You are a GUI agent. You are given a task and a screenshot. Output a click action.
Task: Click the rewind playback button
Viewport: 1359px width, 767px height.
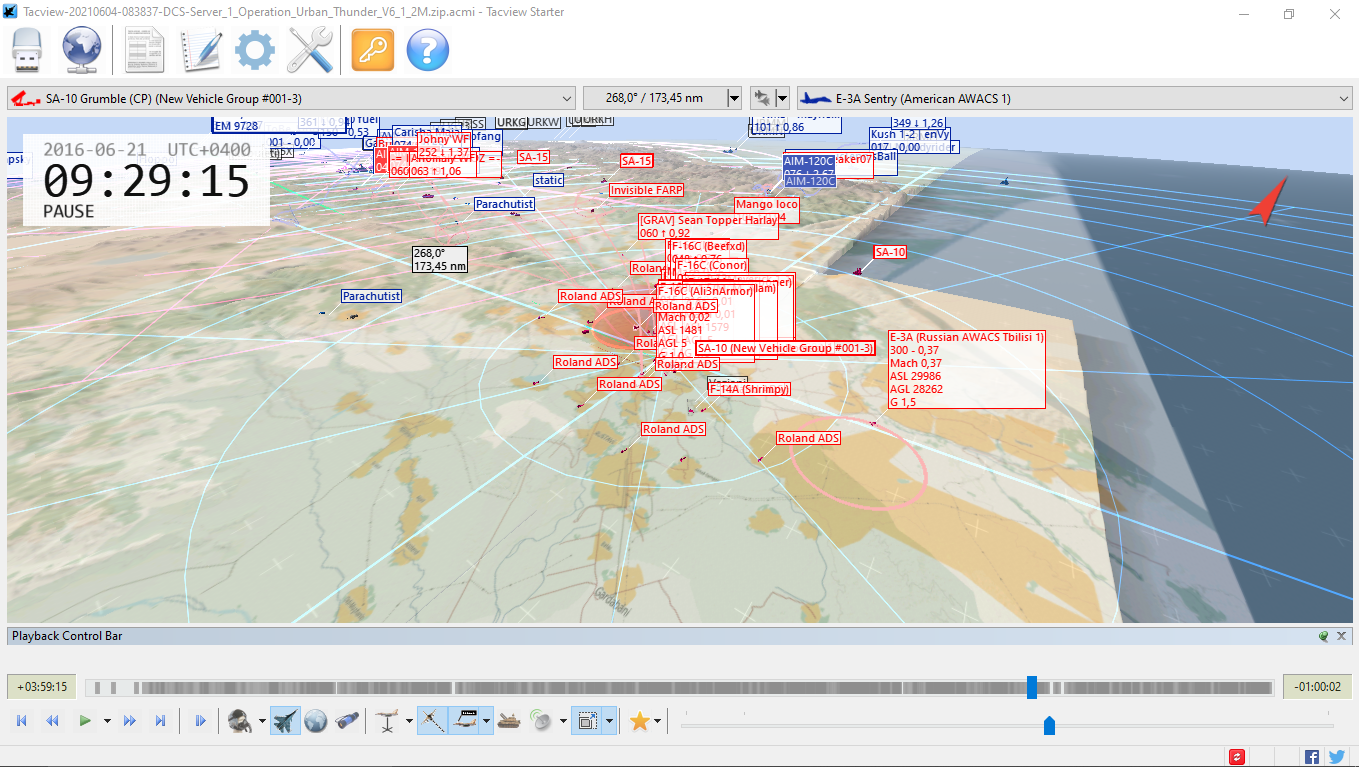pos(52,721)
